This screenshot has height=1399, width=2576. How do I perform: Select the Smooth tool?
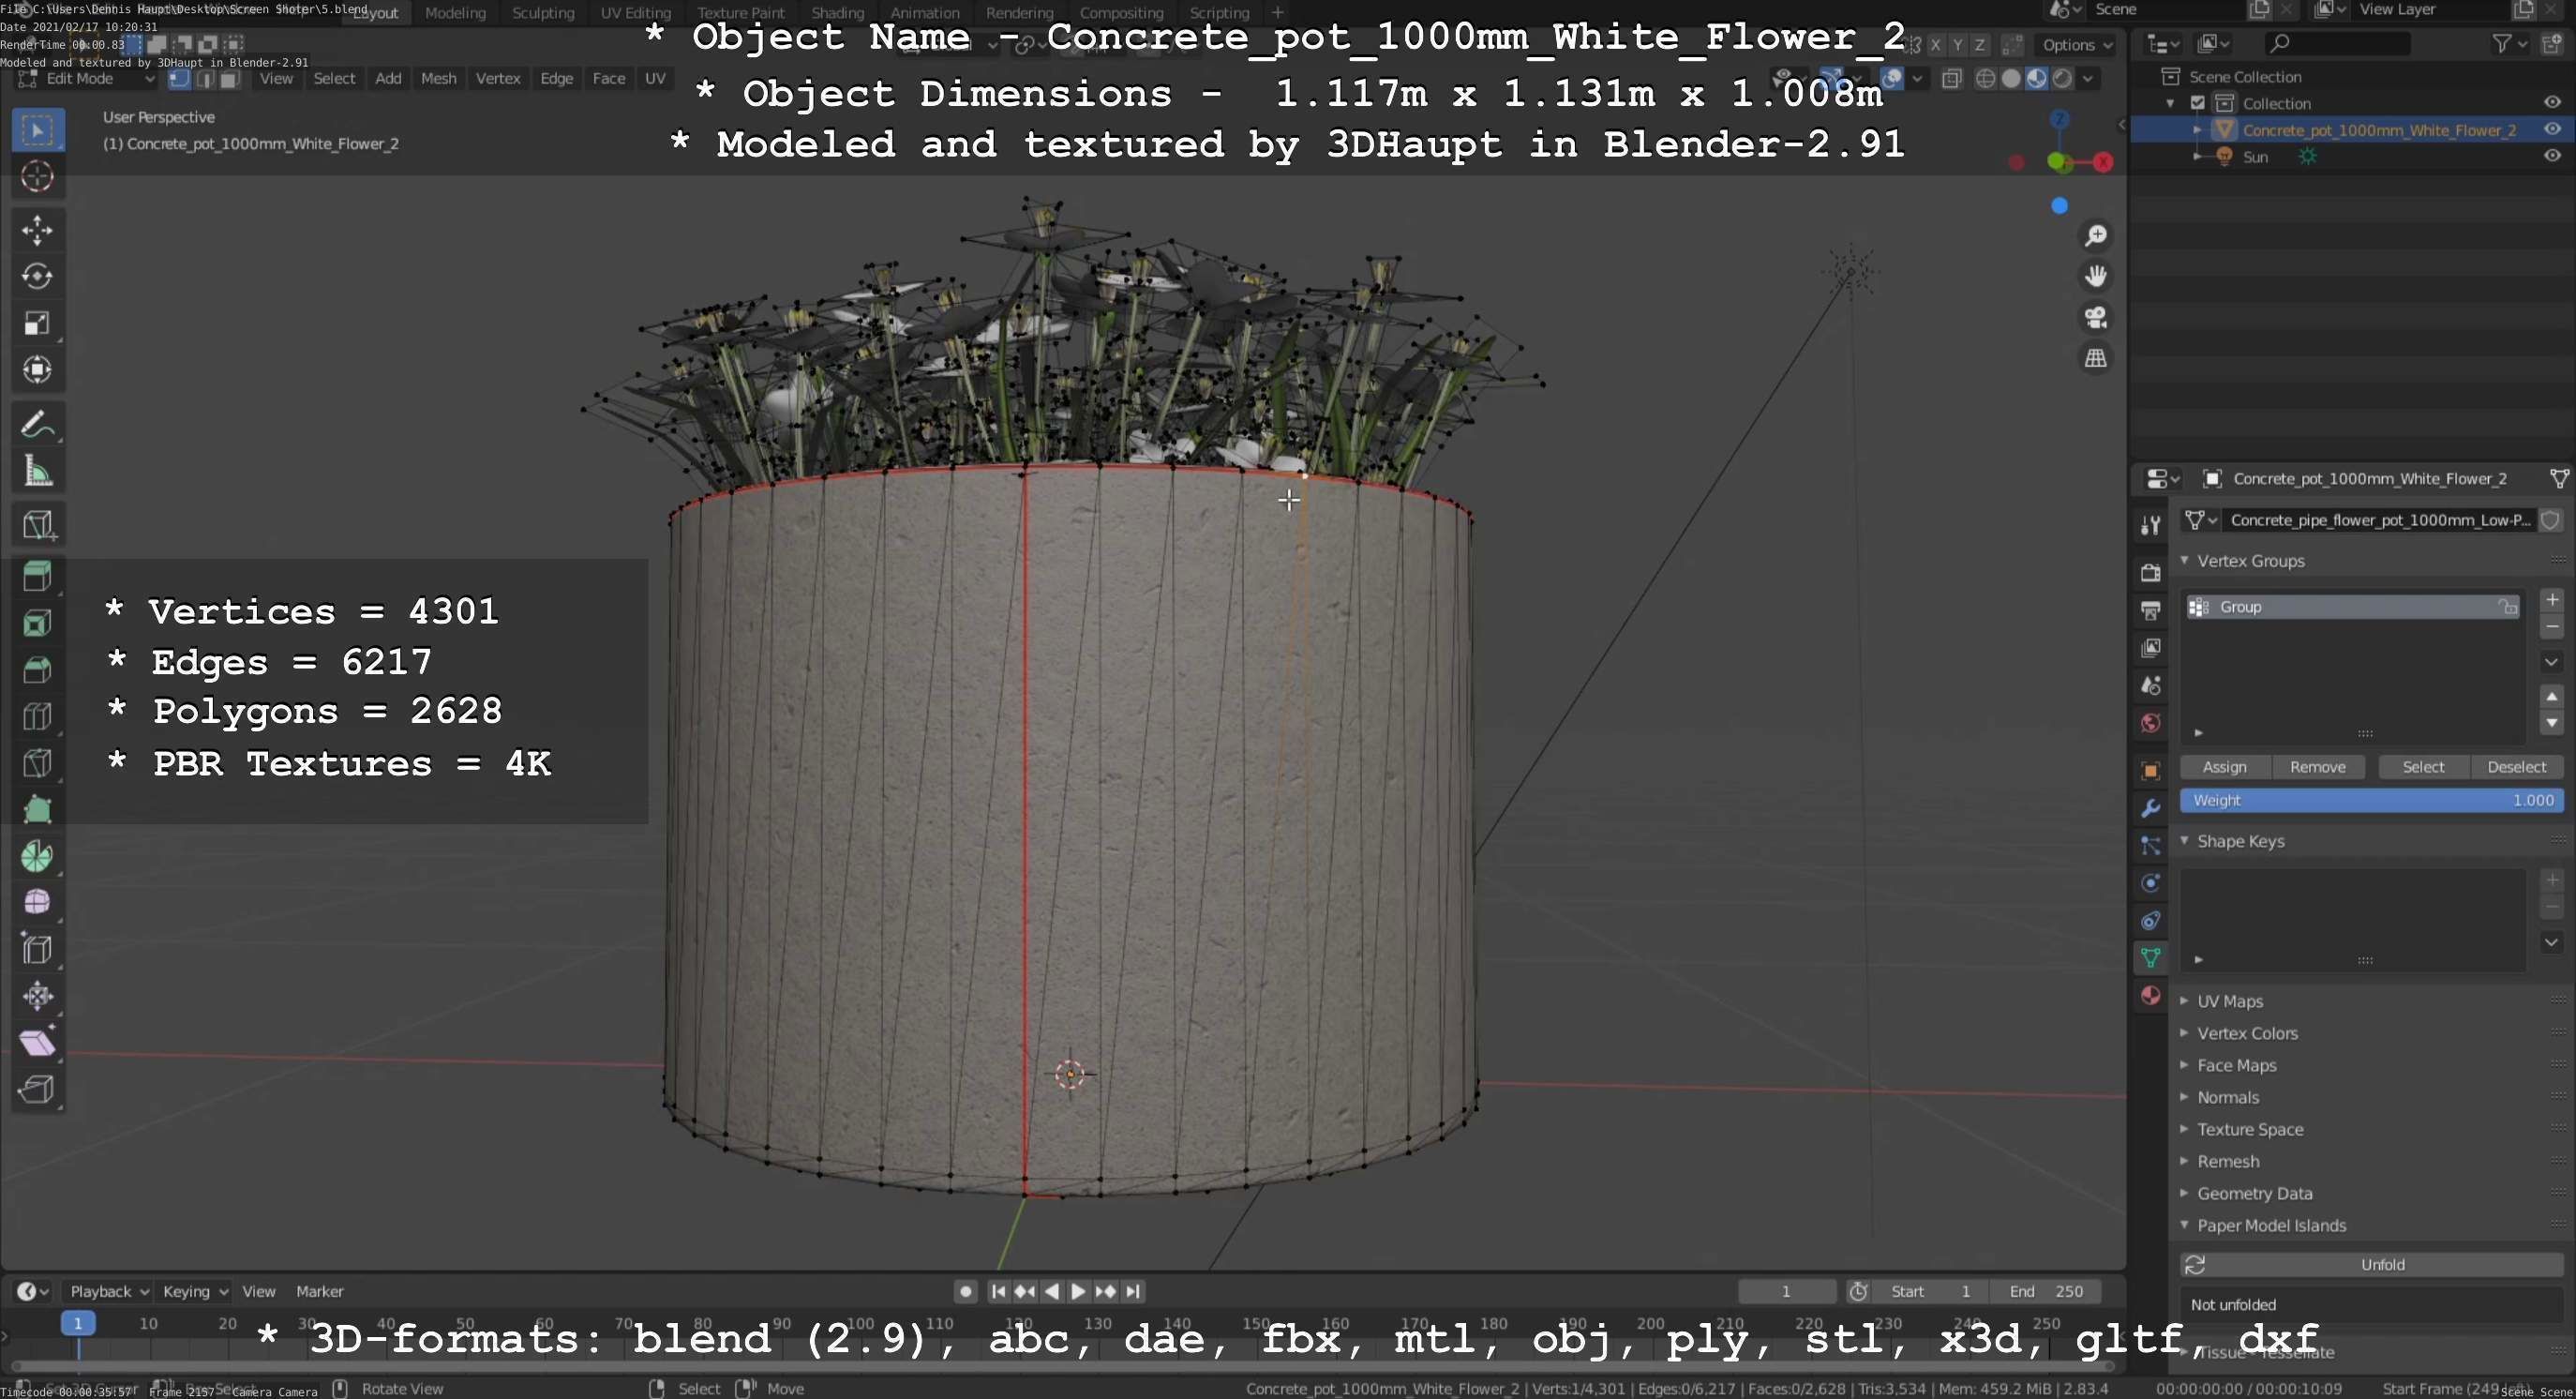coord(38,902)
